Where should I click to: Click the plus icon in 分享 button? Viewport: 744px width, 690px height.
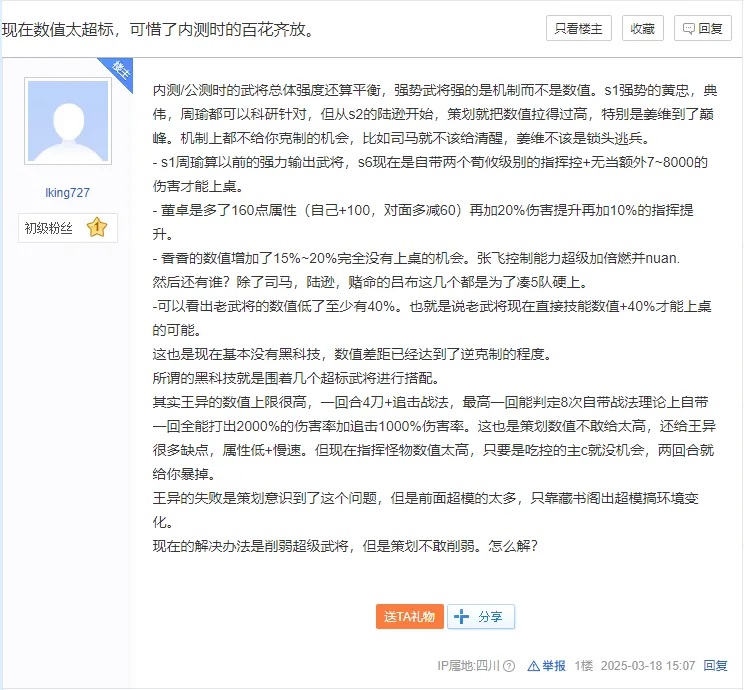point(461,616)
